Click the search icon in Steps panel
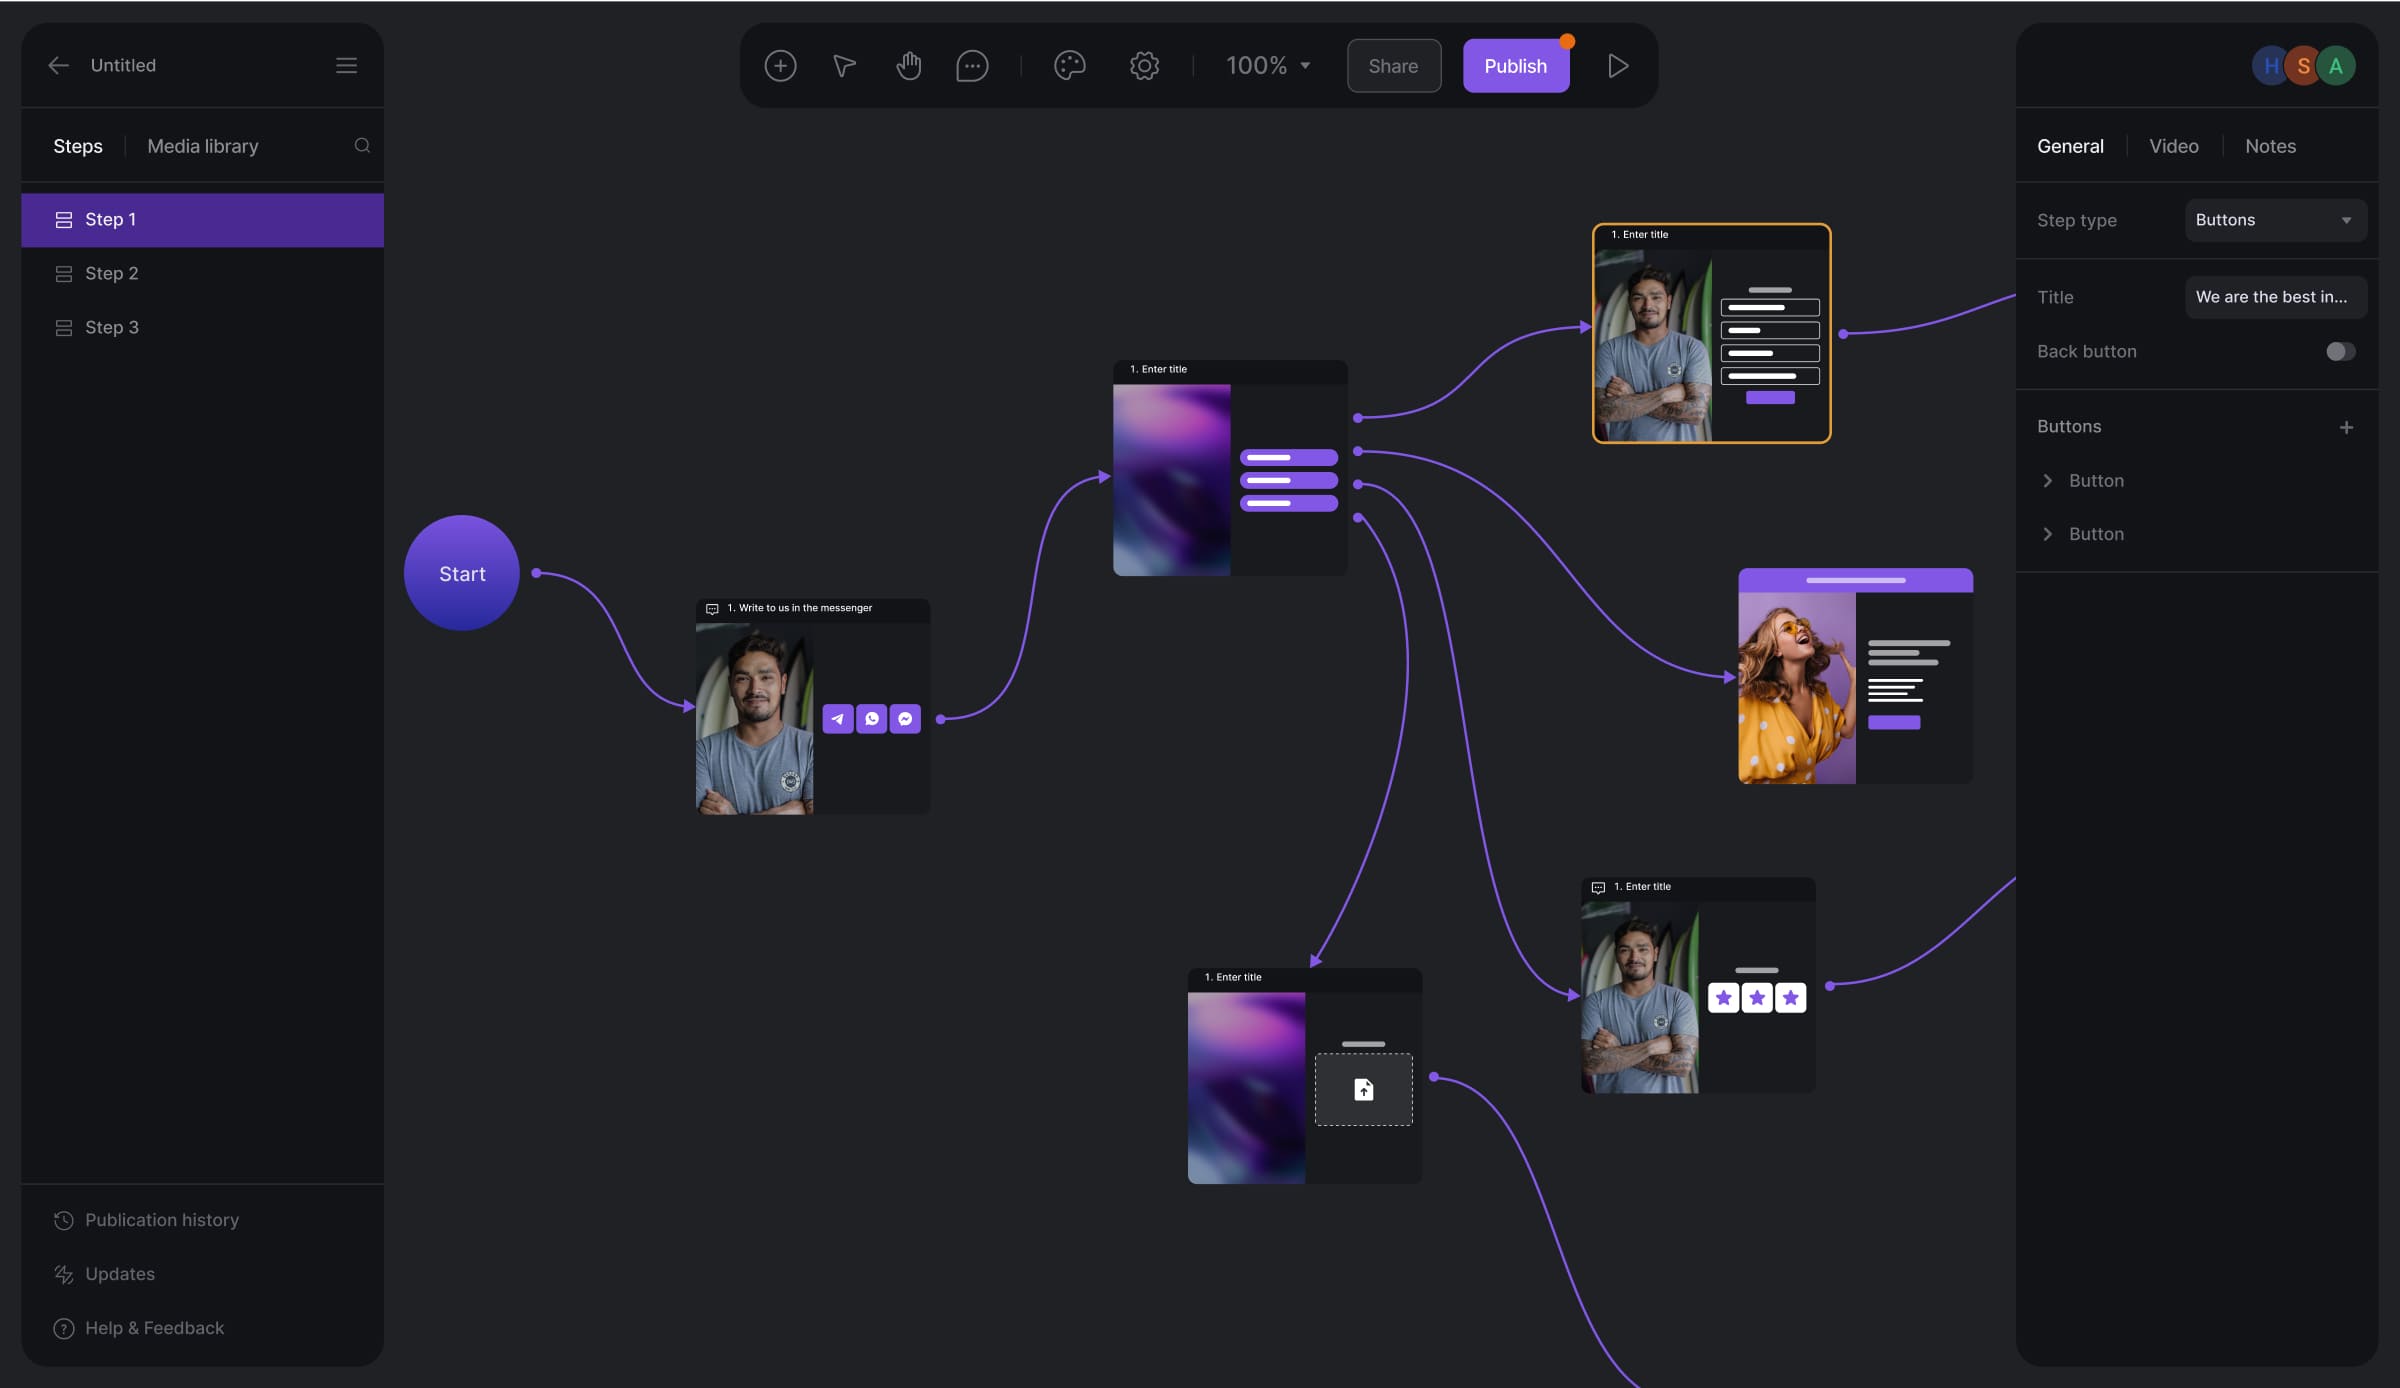Image resolution: width=2400 pixels, height=1388 pixels. tap(362, 146)
